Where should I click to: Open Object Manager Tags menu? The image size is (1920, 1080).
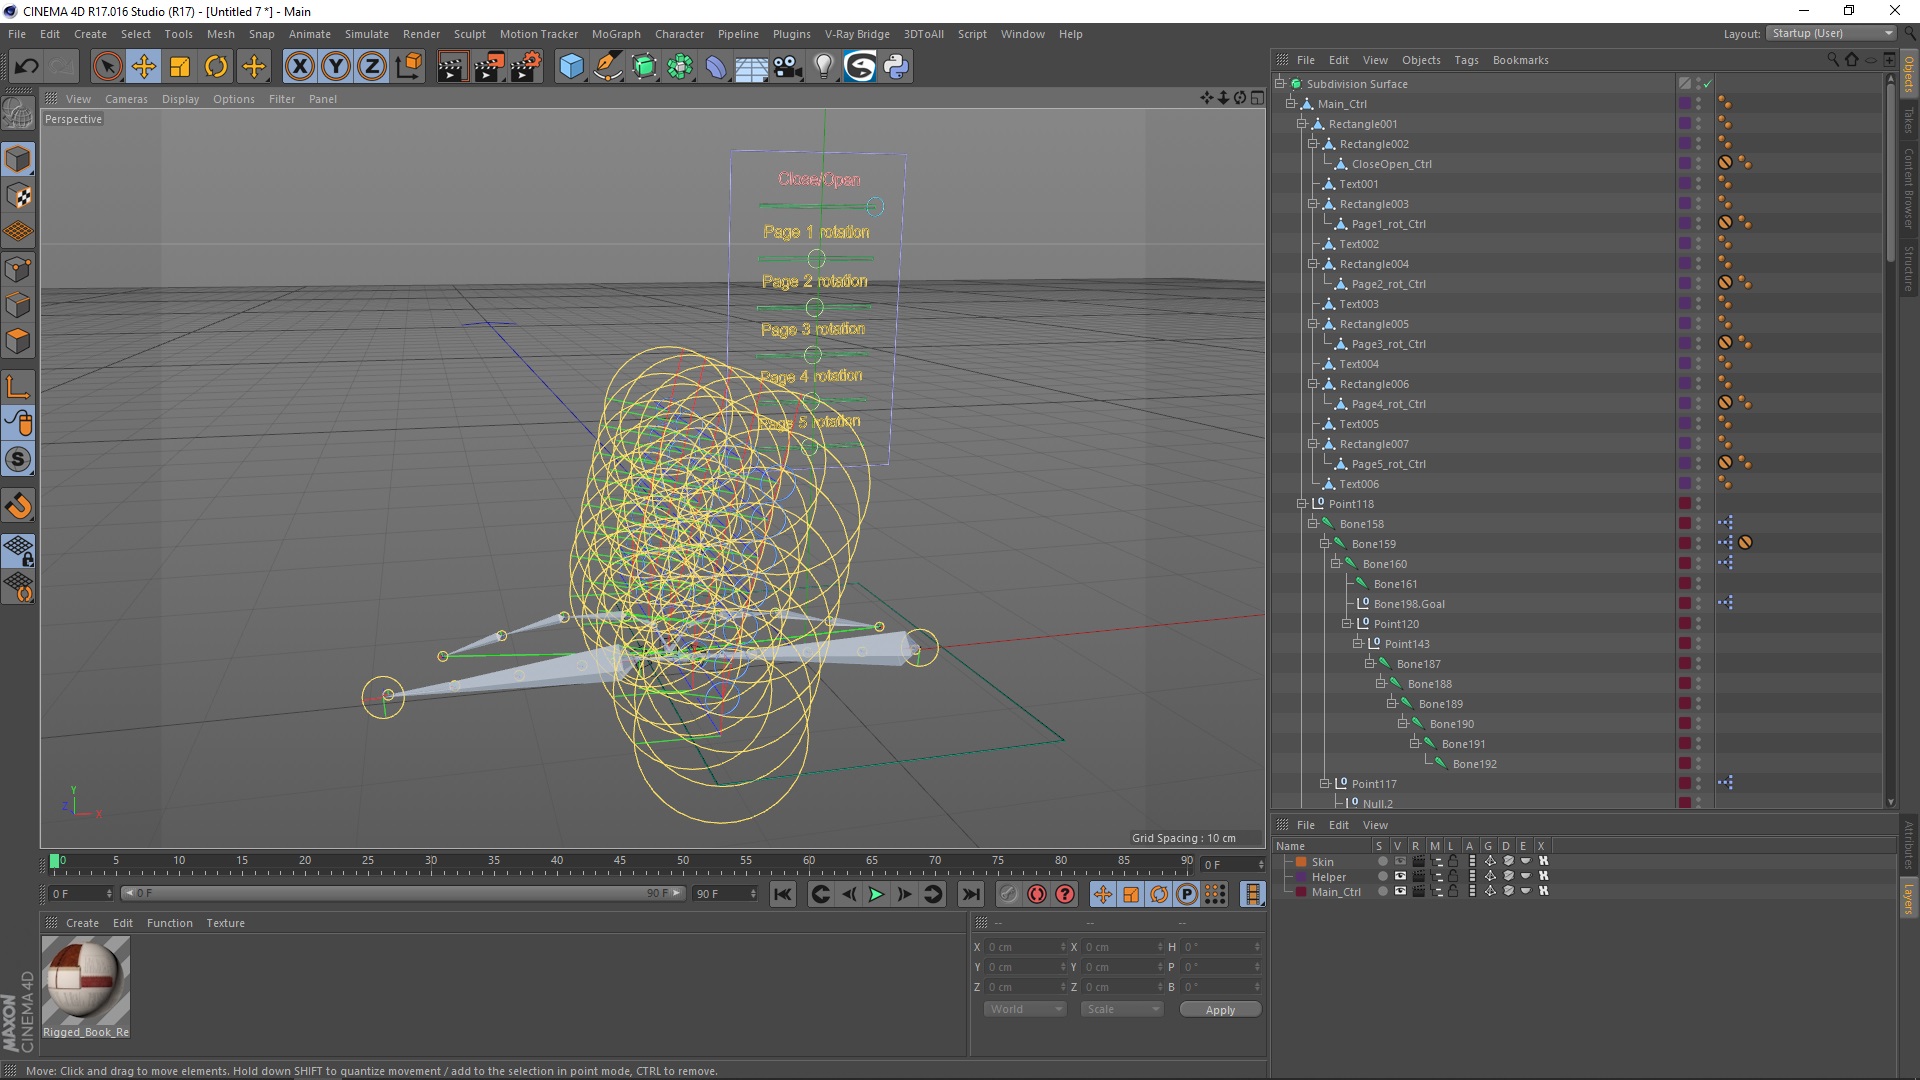point(1466,60)
